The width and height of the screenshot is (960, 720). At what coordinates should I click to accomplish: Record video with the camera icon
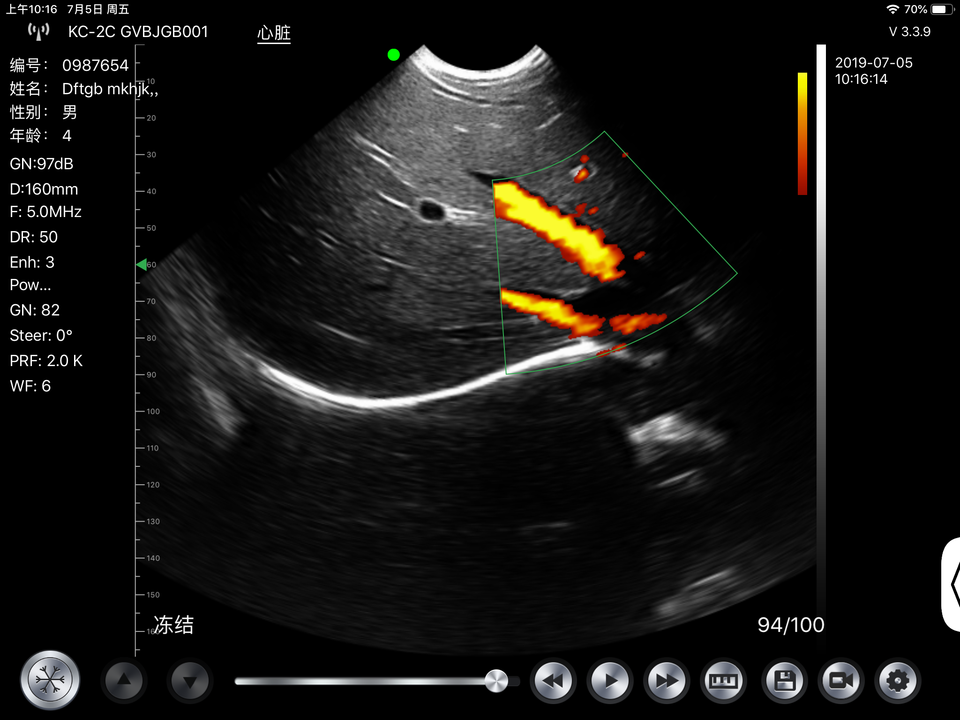click(x=841, y=681)
